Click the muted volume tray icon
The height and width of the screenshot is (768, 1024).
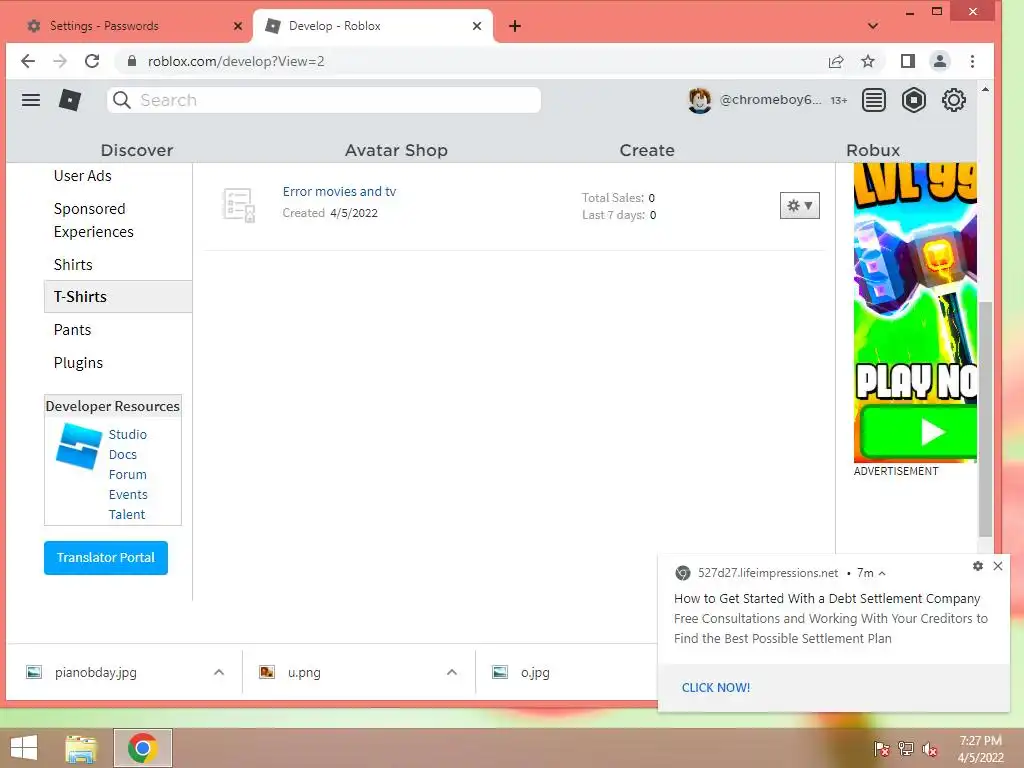tap(930, 749)
